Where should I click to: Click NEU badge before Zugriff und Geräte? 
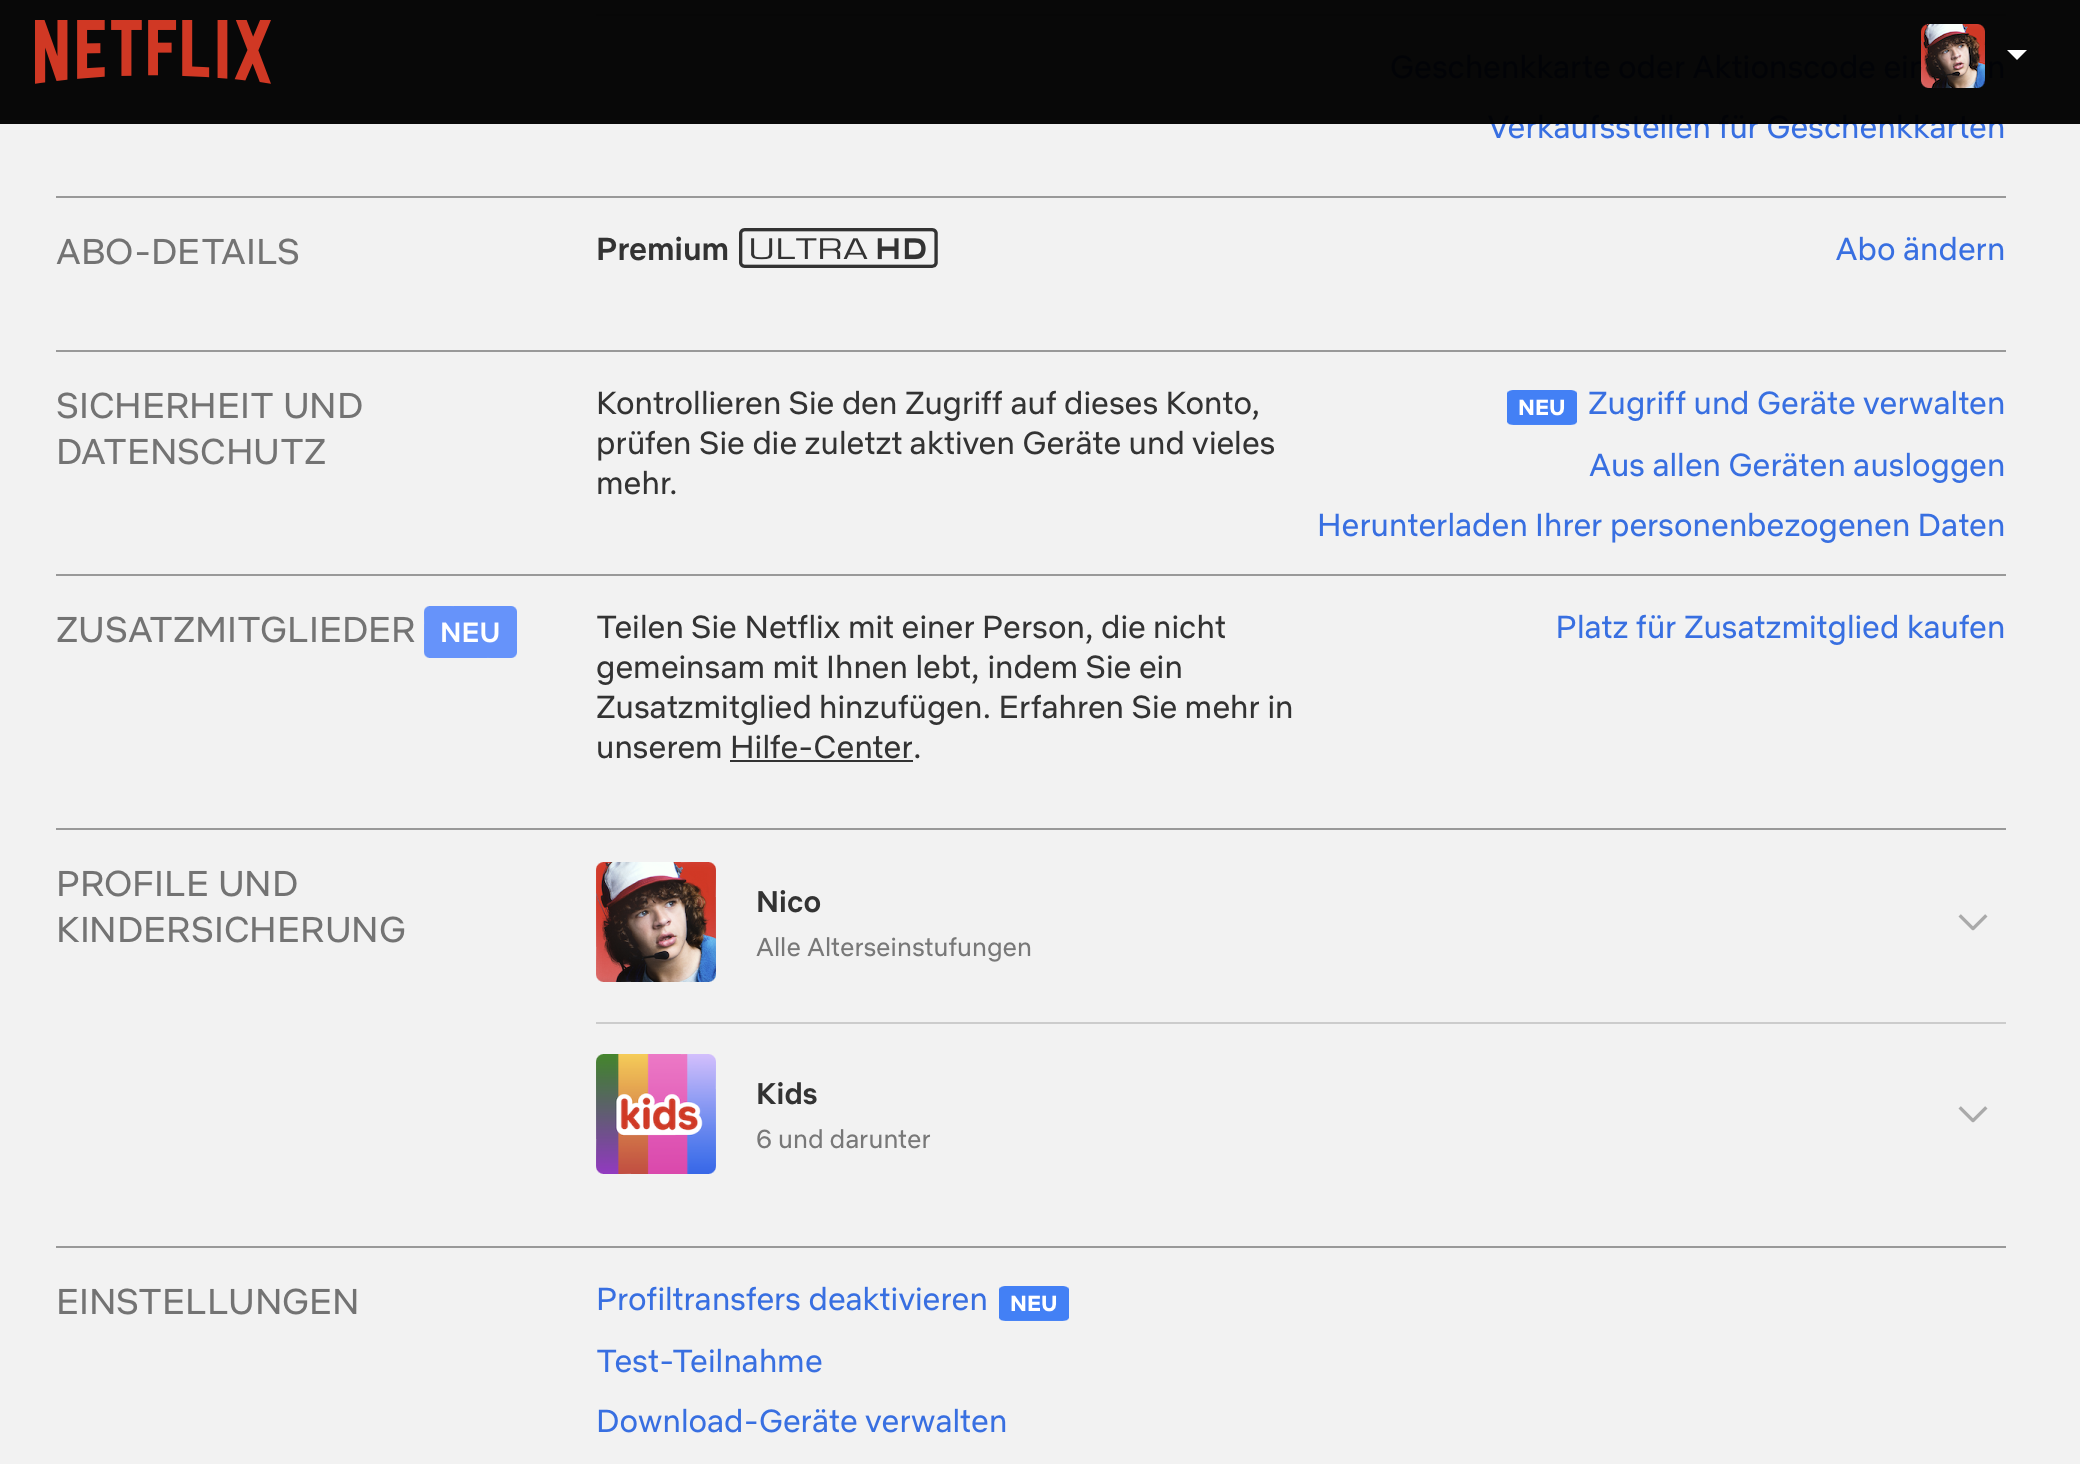coord(1541,407)
